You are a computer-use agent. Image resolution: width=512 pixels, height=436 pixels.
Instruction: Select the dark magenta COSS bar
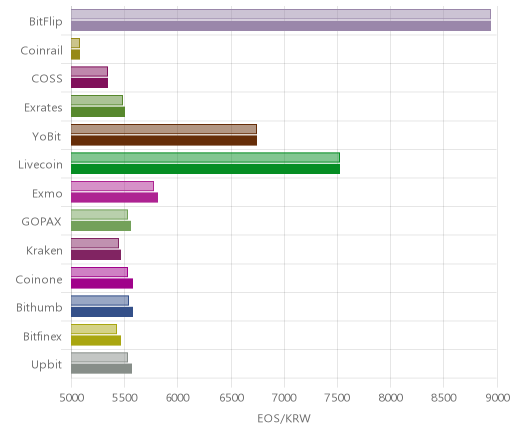tap(89, 83)
